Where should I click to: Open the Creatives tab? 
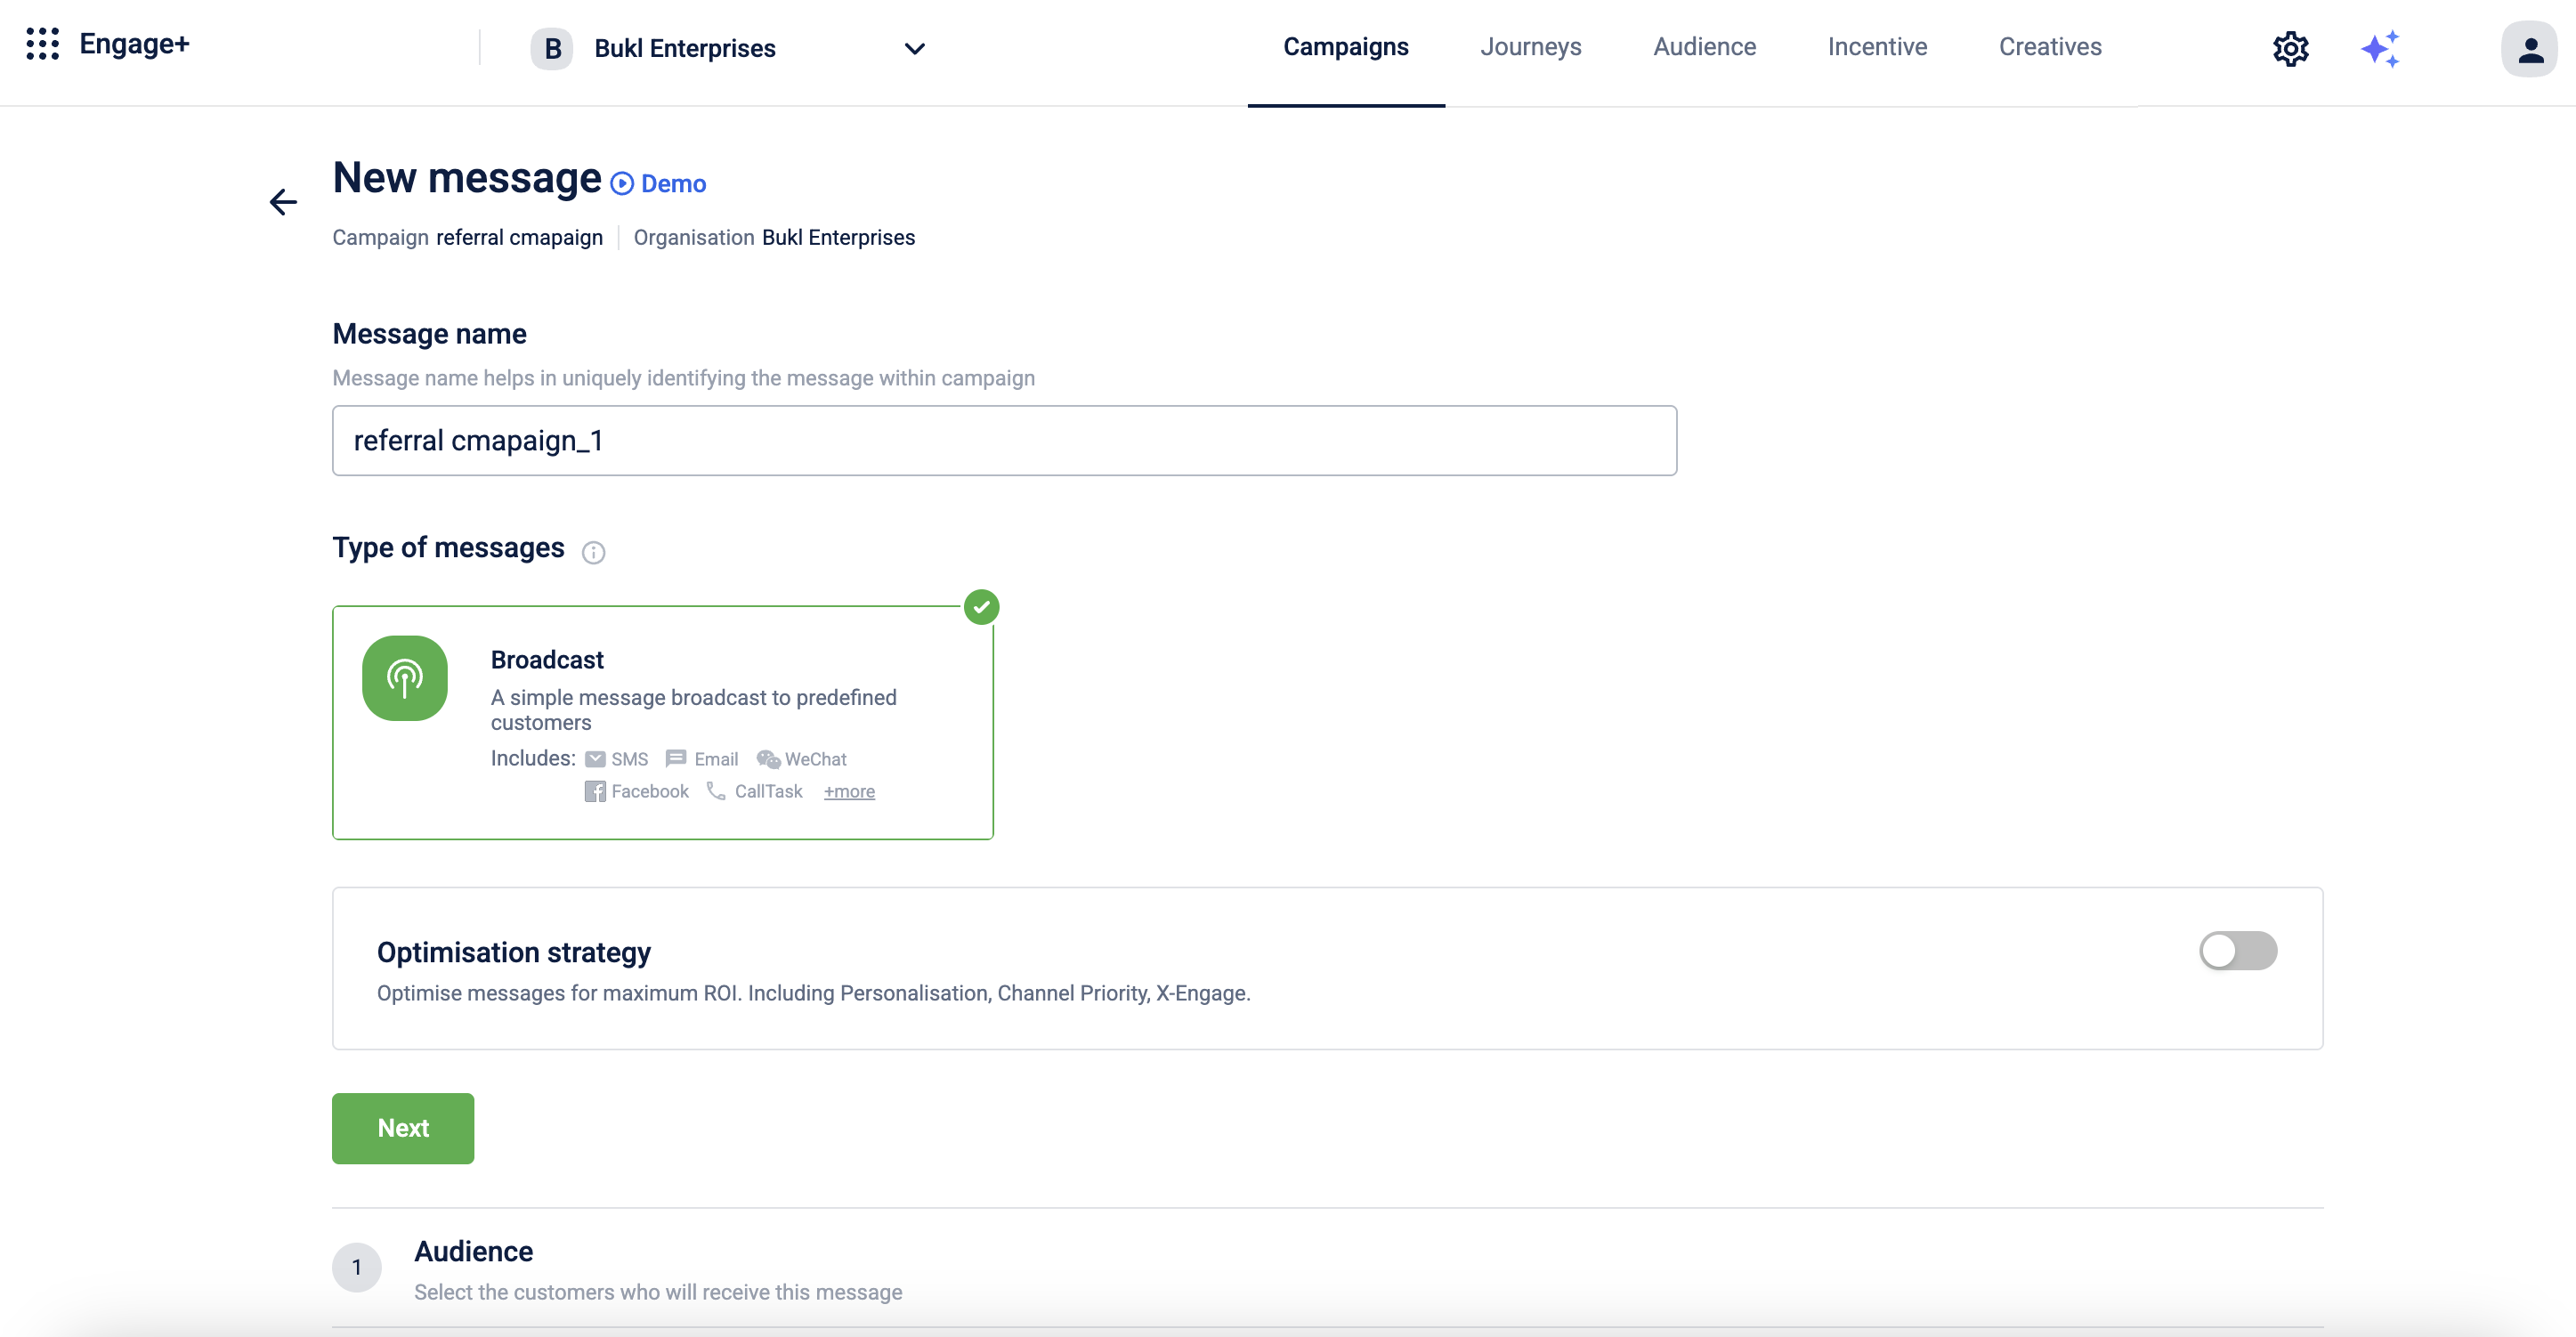(2049, 47)
